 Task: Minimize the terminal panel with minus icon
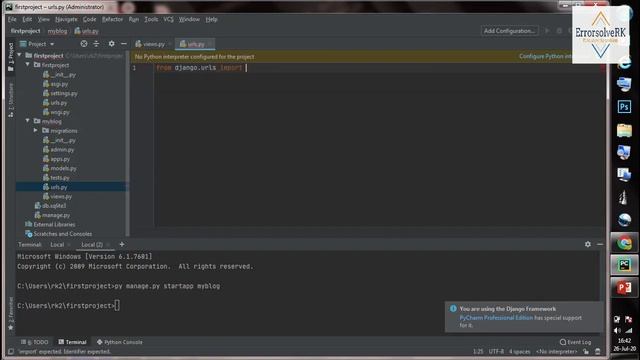click(600, 244)
